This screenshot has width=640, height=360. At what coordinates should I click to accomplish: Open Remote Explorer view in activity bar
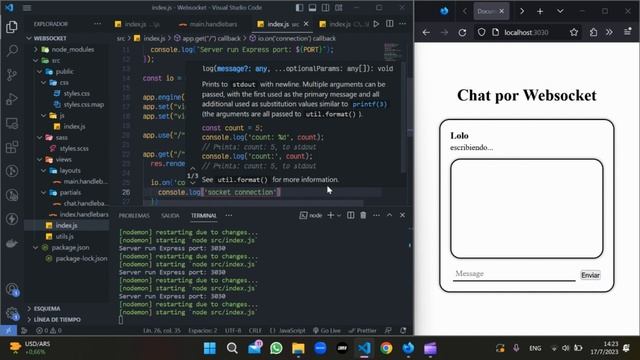(12, 123)
